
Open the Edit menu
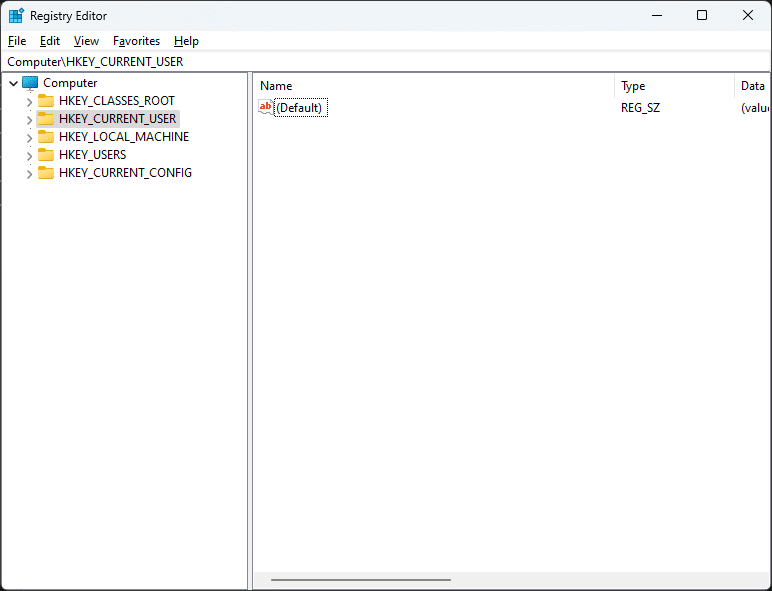(50, 41)
